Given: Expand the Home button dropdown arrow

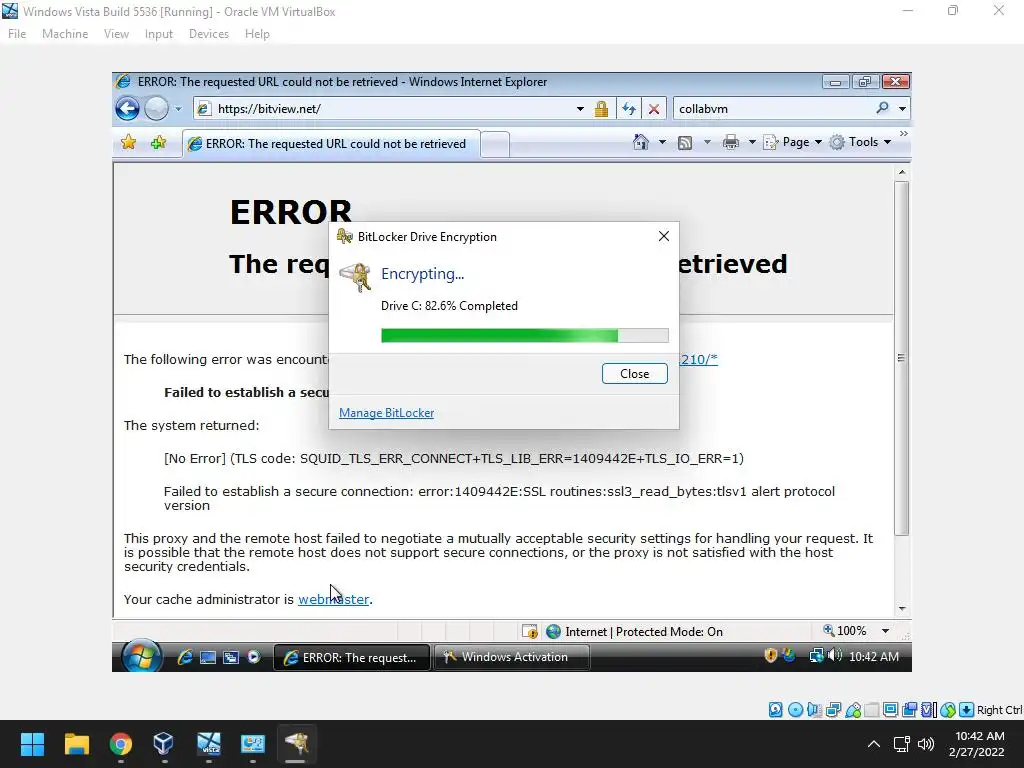Looking at the screenshot, I should (662, 142).
